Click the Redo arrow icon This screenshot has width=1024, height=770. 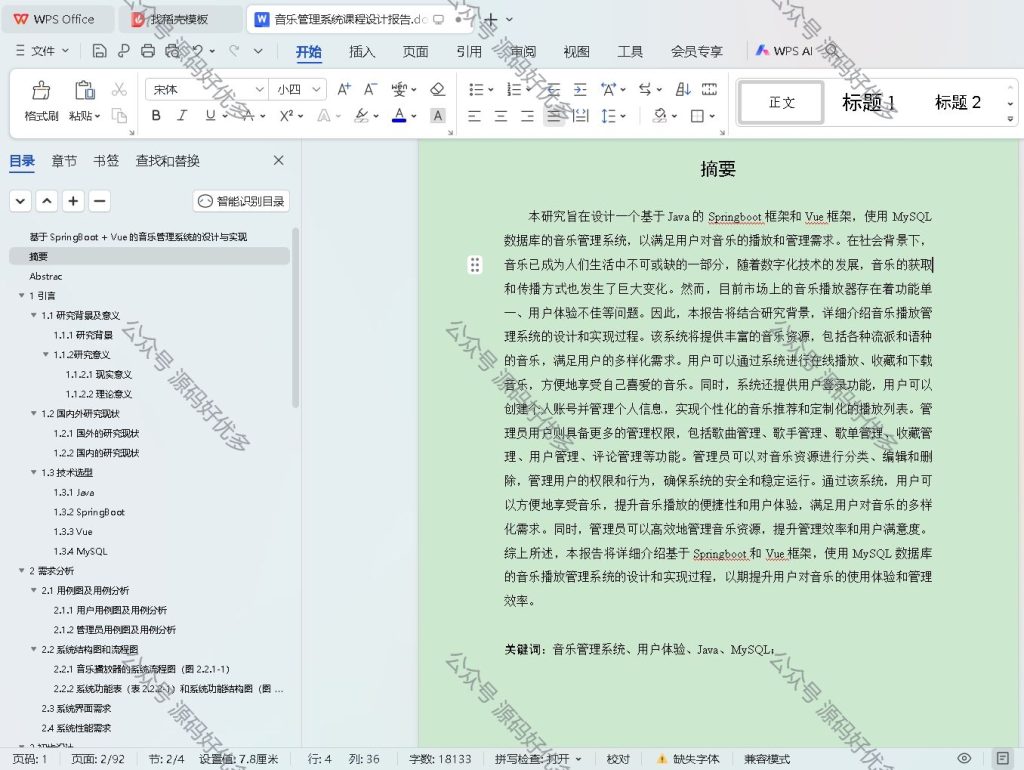click(x=234, y=51)
